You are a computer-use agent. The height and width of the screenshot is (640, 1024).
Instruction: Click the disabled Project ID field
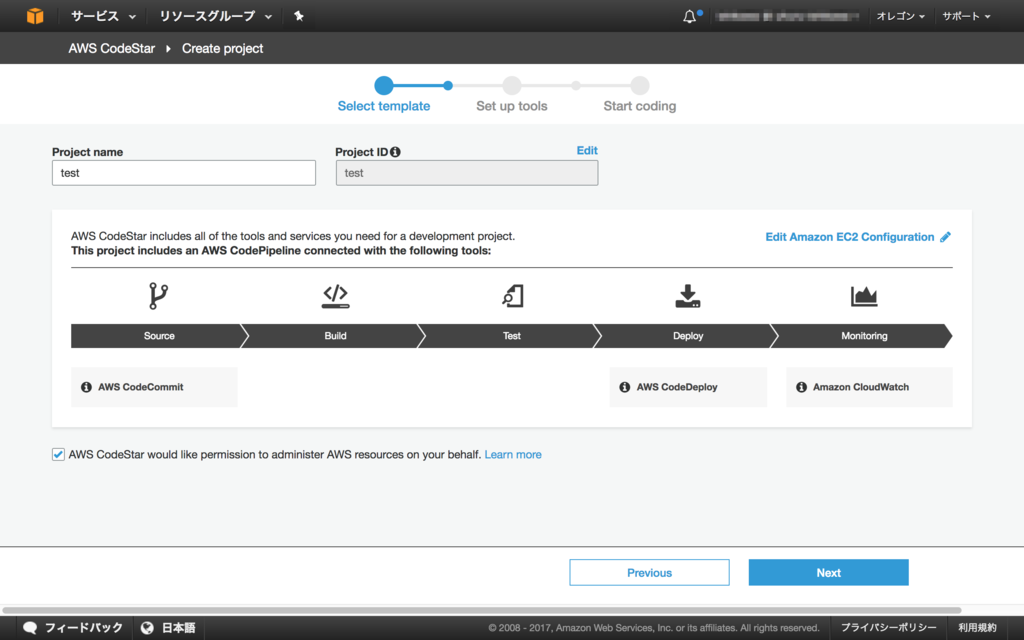click(x=467, y=173)
